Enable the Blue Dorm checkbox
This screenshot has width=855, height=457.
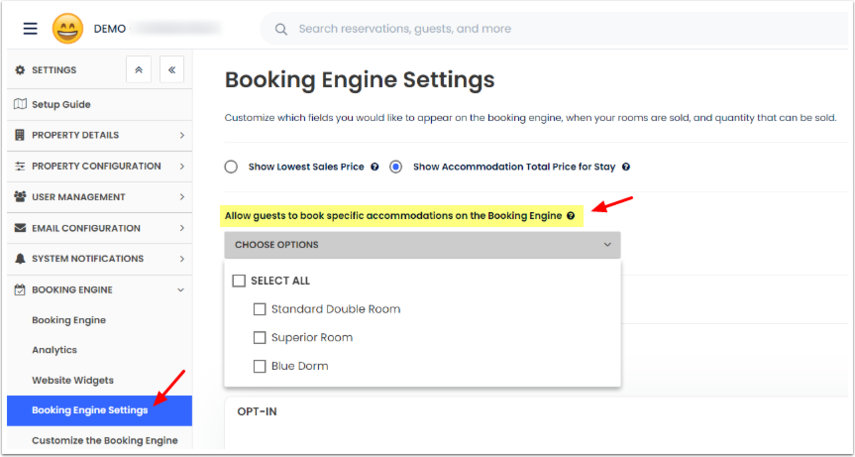(x=260, y=366)
